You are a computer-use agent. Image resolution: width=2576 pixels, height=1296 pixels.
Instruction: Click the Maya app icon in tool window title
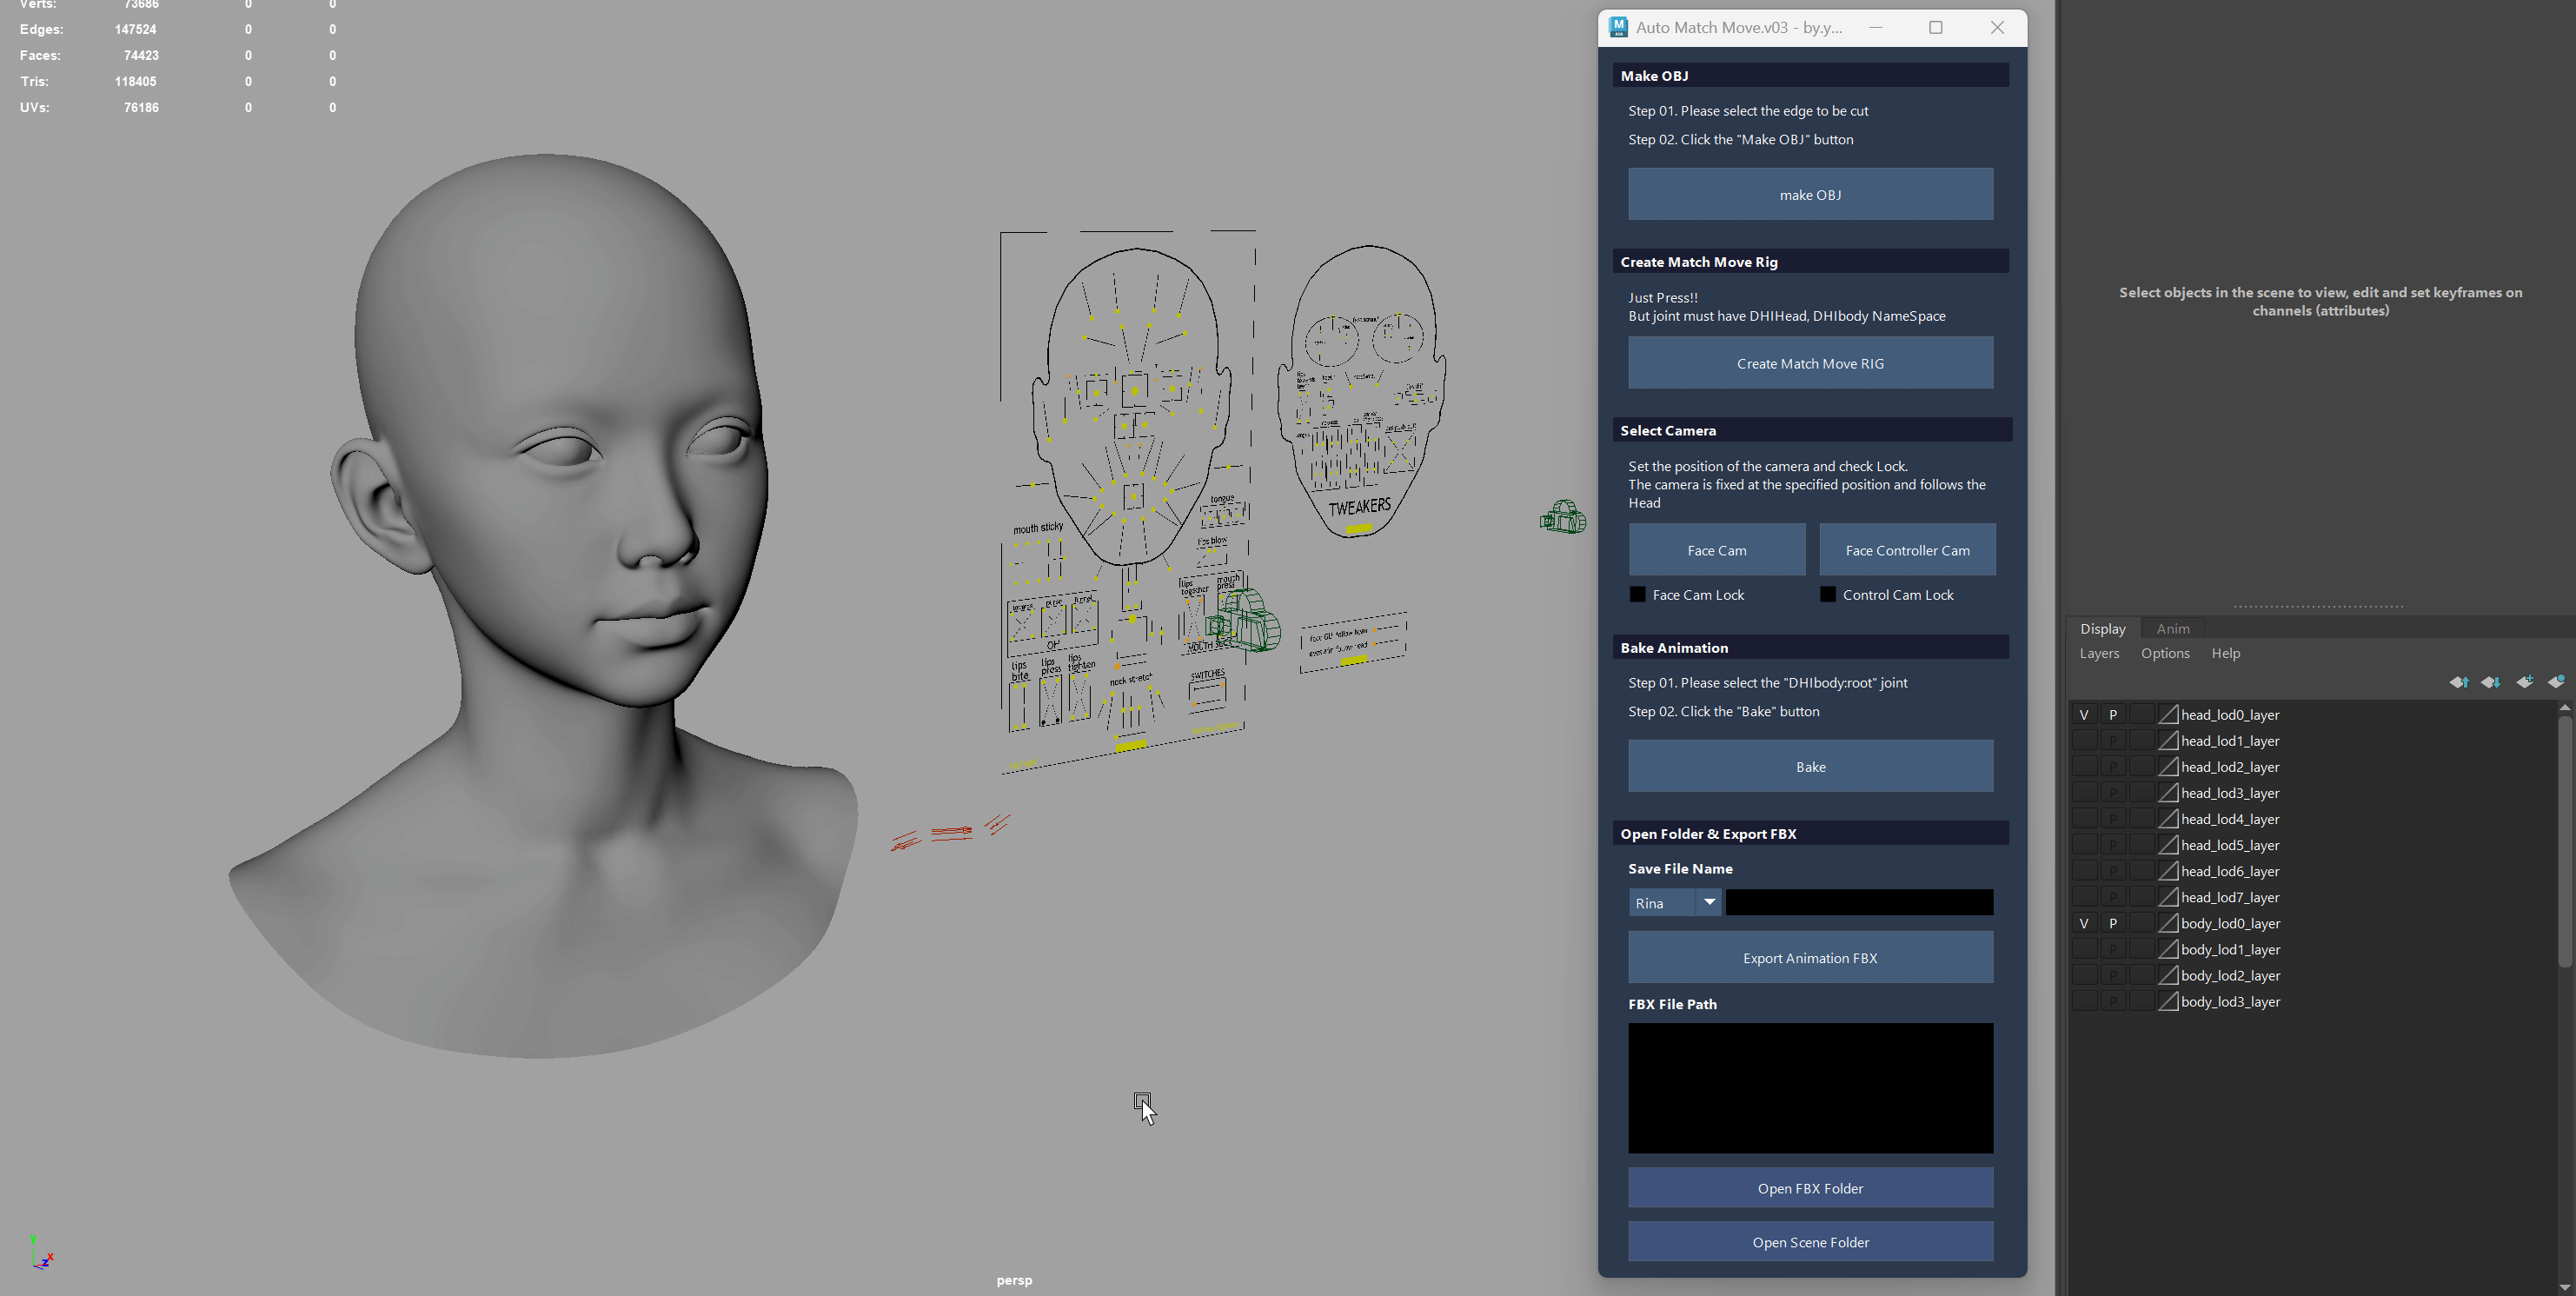[1618, 27]
